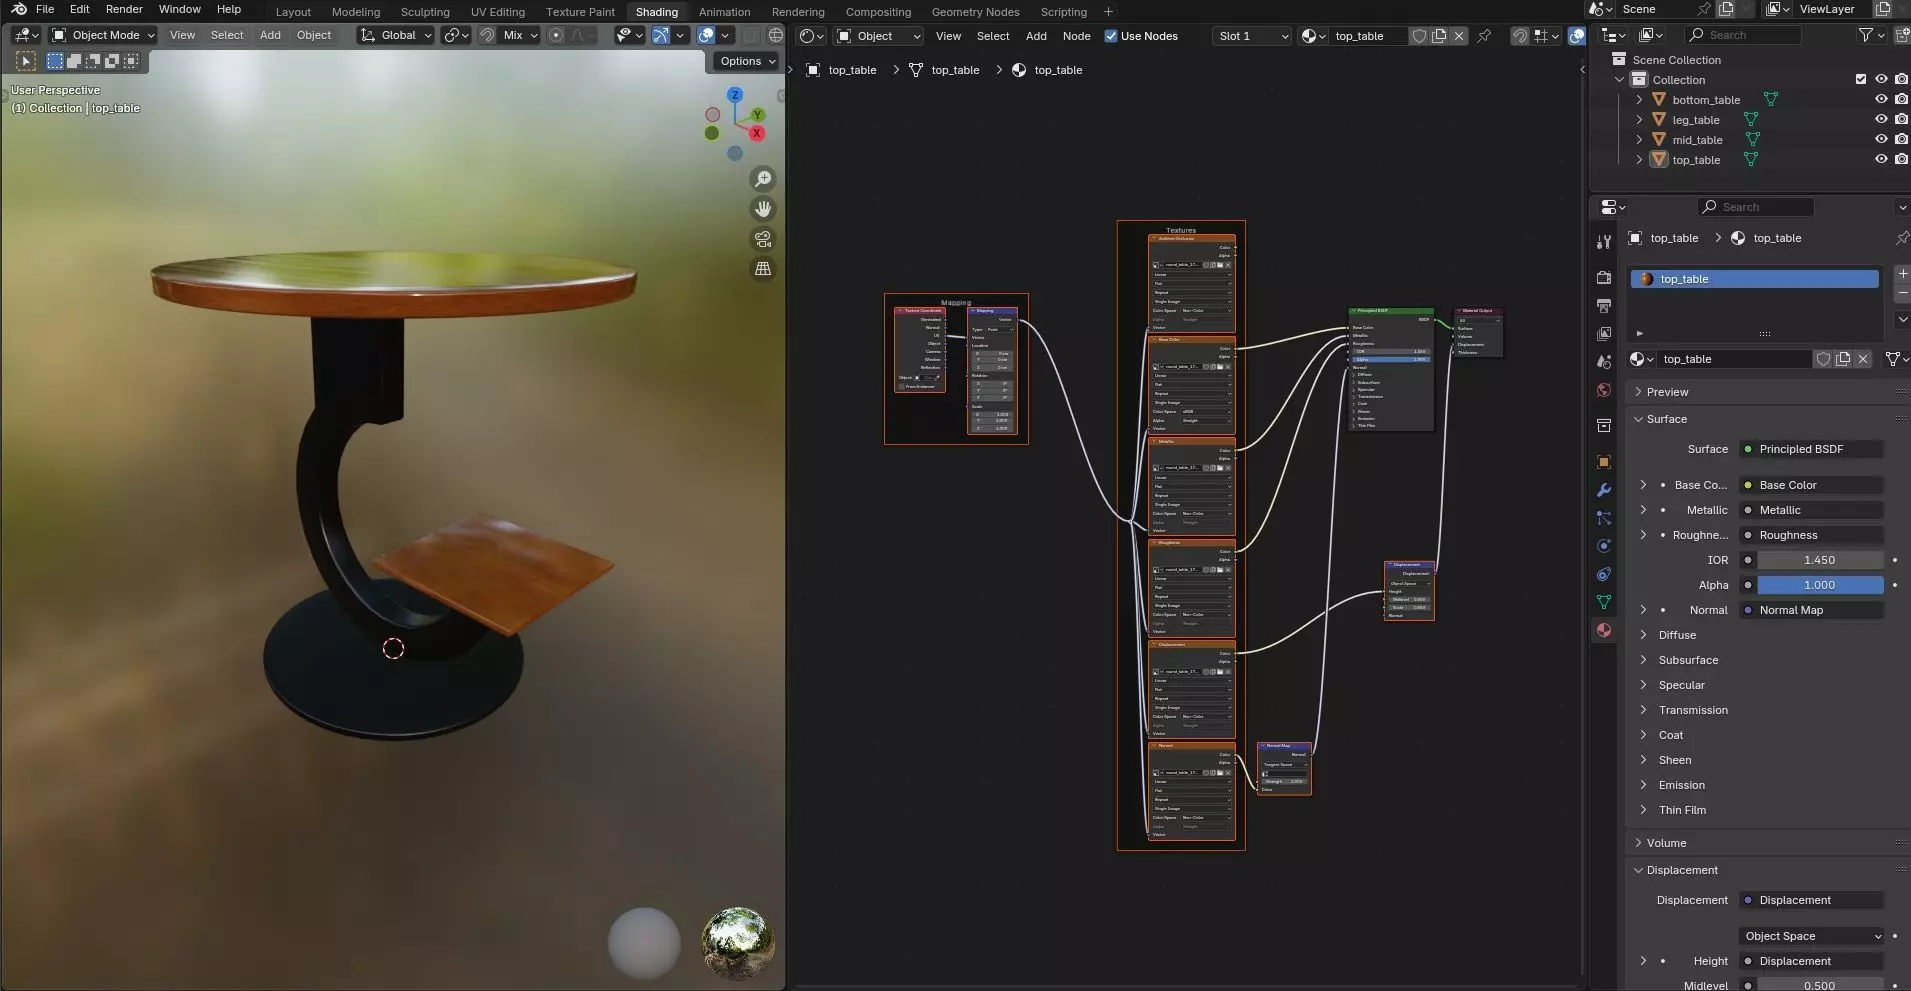Viewport: 1911px width, 991px height.
Task: Open the Slot 1 dropdown
Action: point(1253,36)
